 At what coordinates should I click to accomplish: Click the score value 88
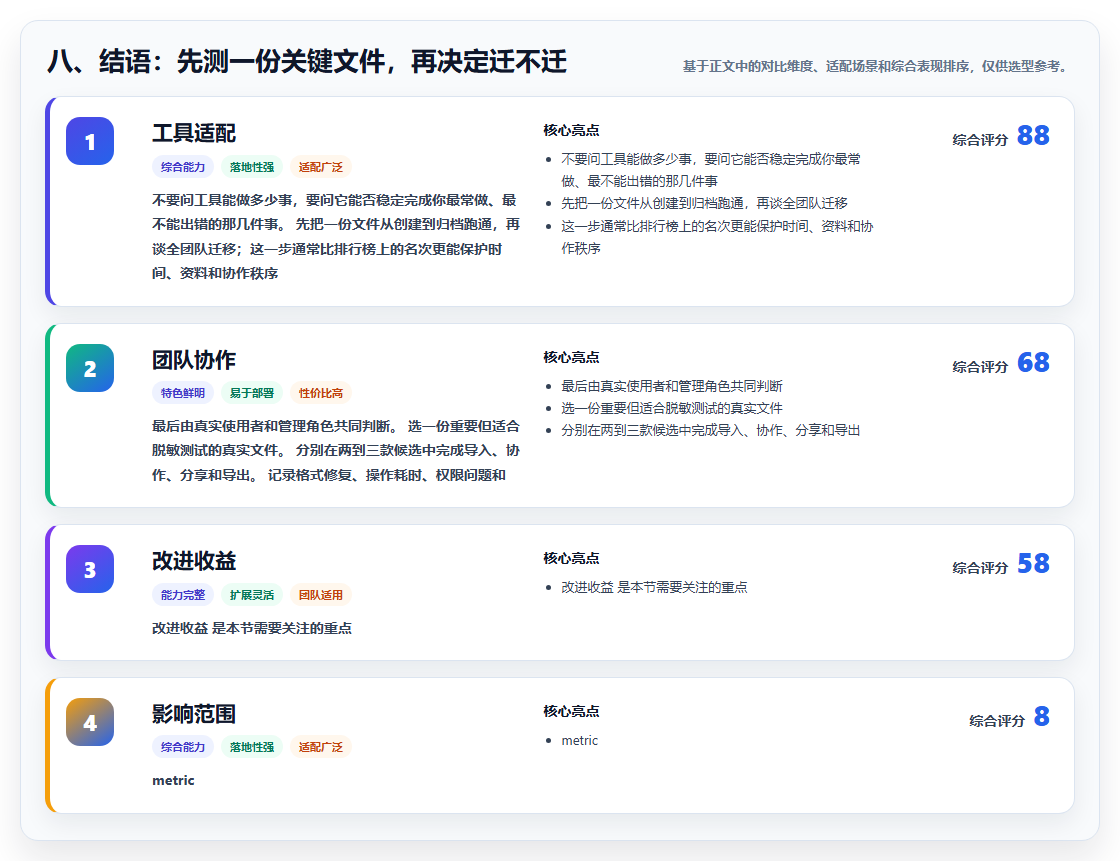pyautogui.click(x=1033, y=135)
